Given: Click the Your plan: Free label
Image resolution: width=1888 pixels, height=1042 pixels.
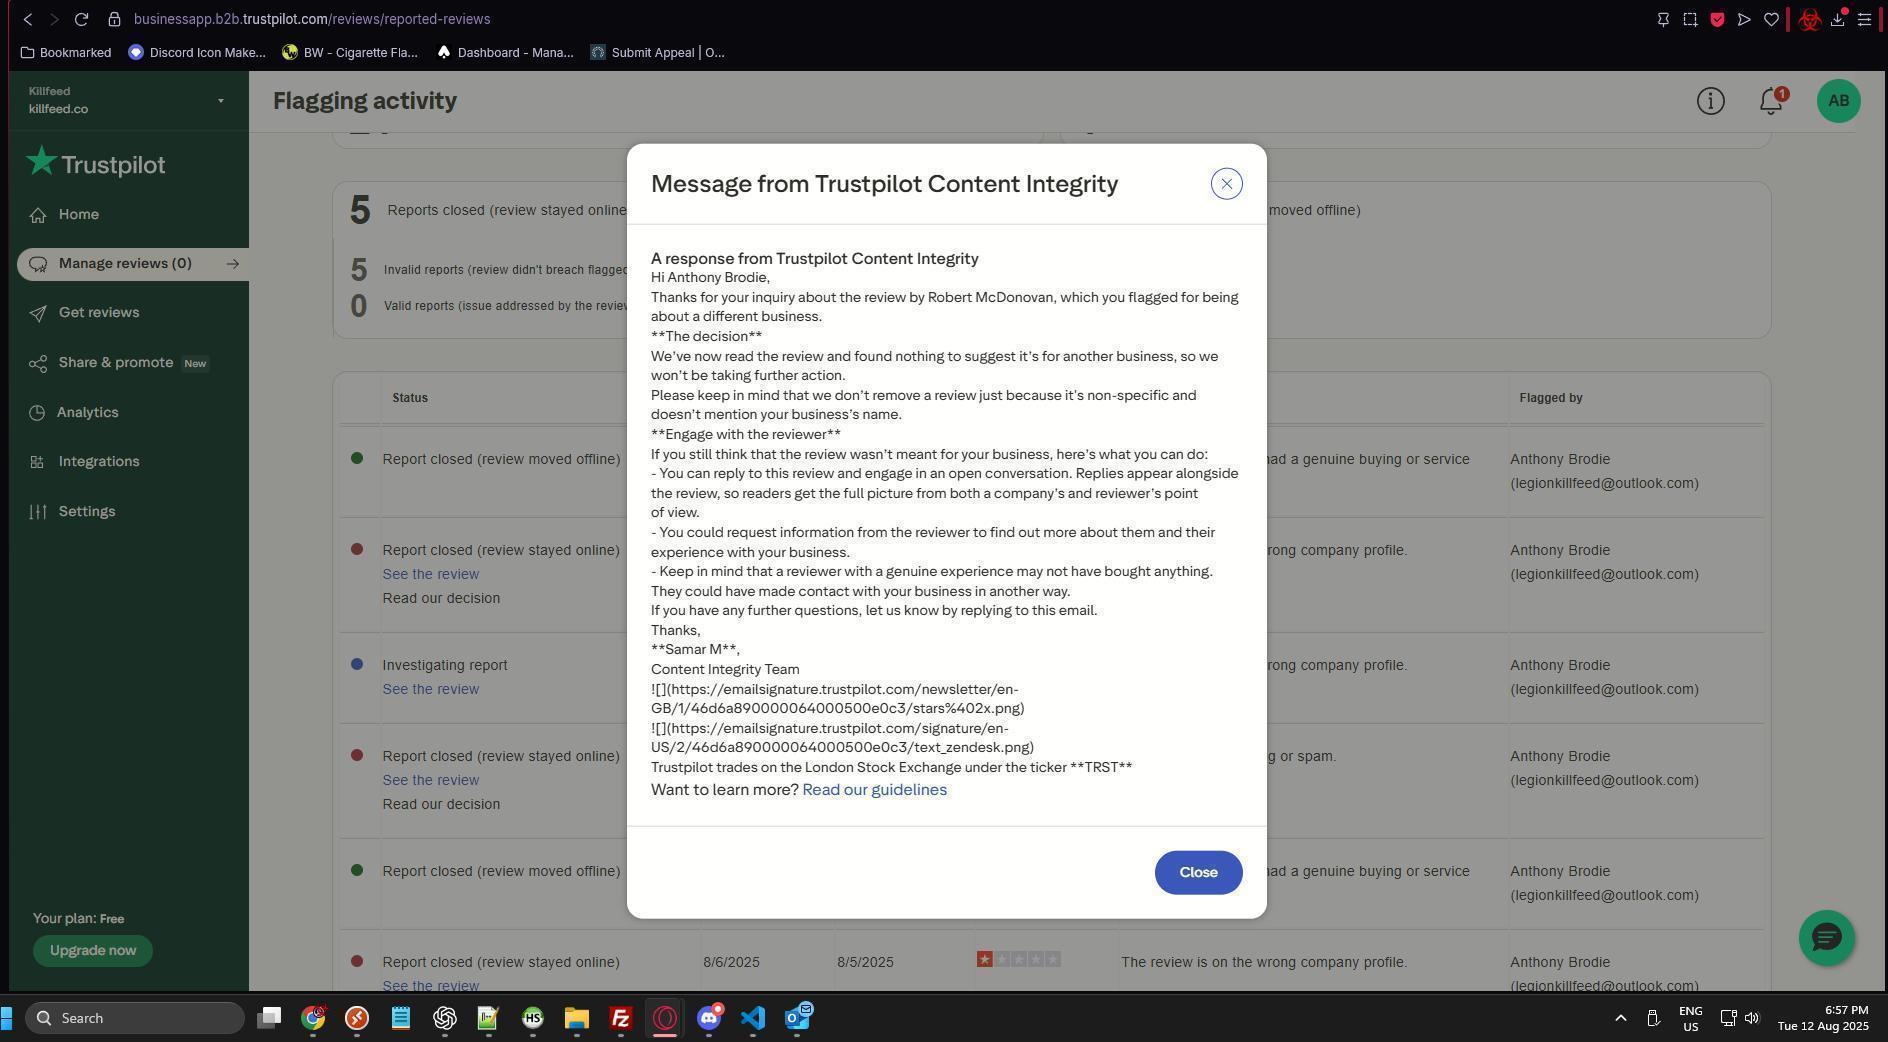Looking at the screenshot, I should pos(78,919).
